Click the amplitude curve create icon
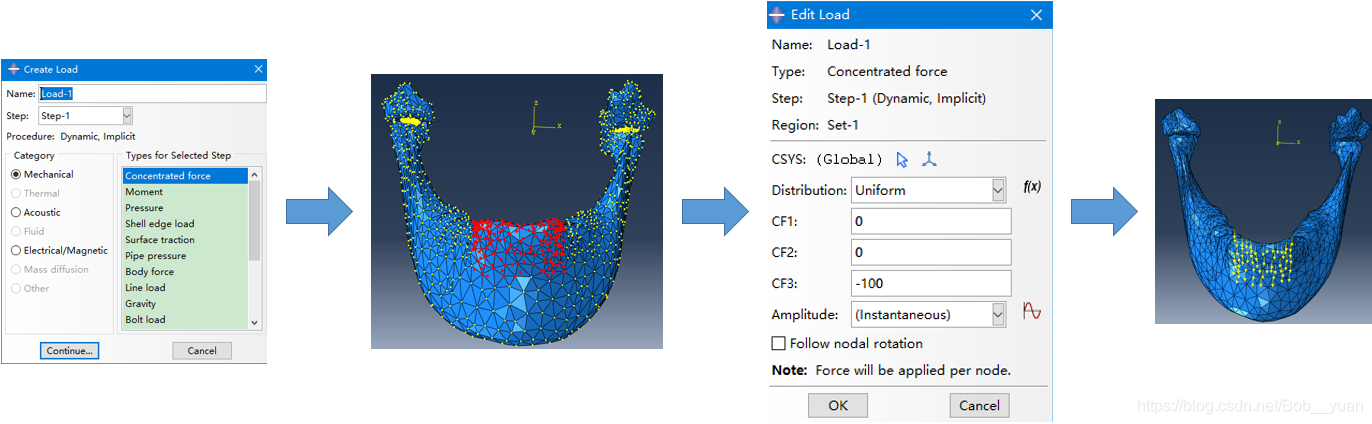This screenshot has width=1372, height=424. pyautogui.click(x=1032, y=312)
